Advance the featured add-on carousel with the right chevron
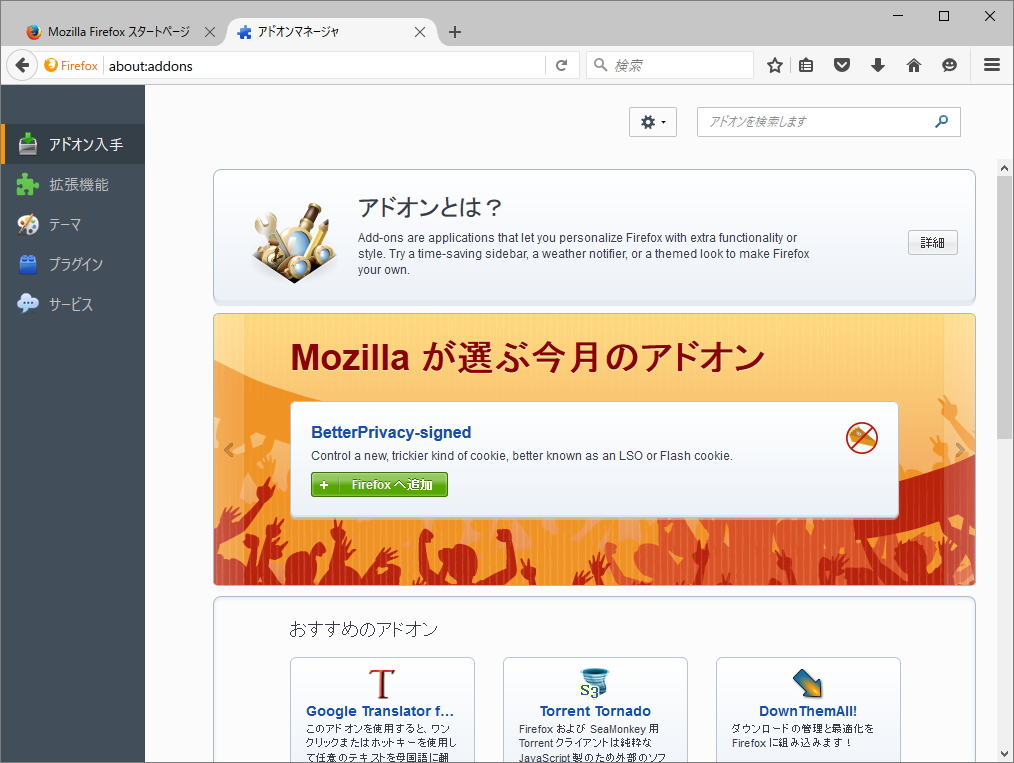The image size is (1014, 763). (x=959, y=449)
